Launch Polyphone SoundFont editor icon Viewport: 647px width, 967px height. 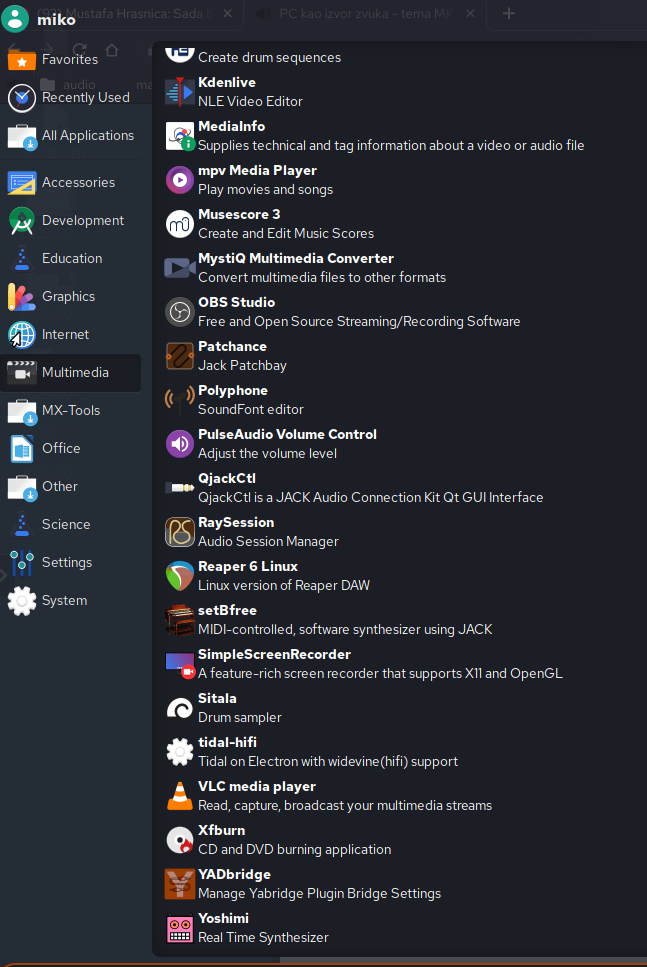179,400
